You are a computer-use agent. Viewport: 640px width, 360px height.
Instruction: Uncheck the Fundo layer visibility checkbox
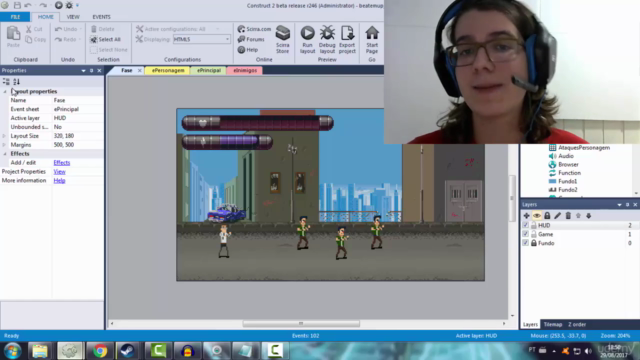pyautogui.click(x=525, y=243)
